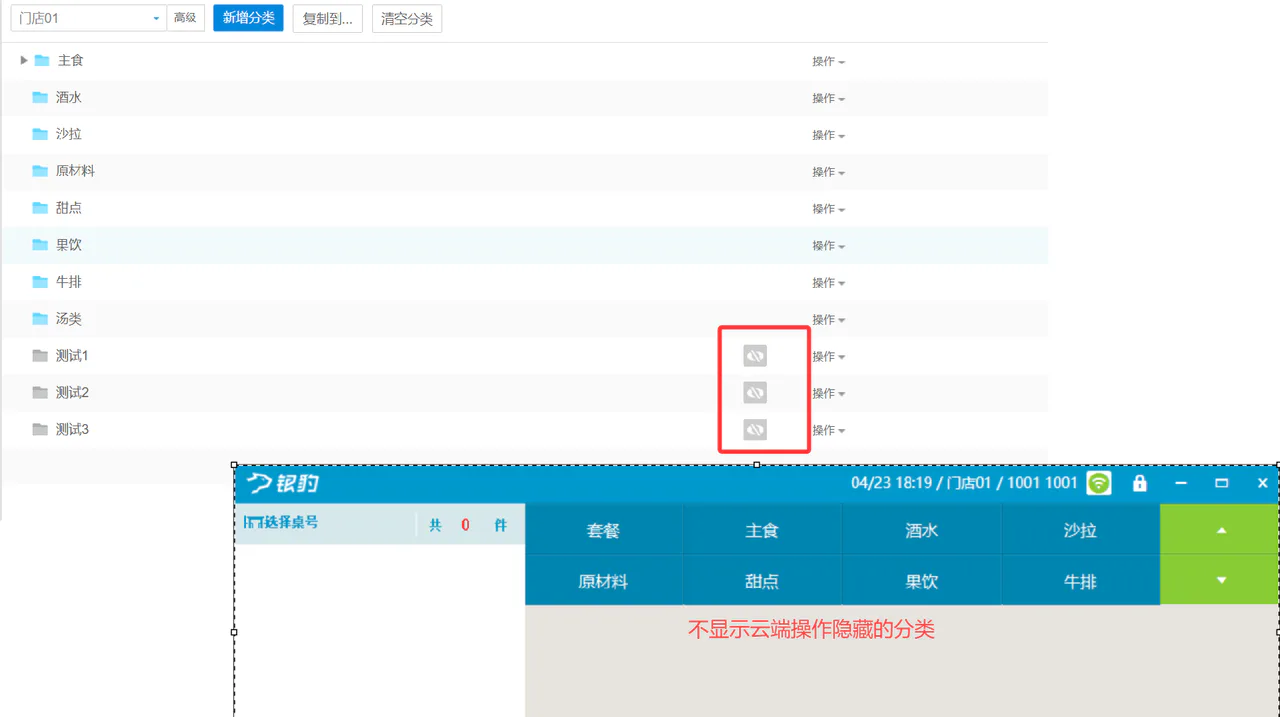Click the 酒水 folder icon
This screenshot has height=717, width=1280.
click(x=40, y=97)
